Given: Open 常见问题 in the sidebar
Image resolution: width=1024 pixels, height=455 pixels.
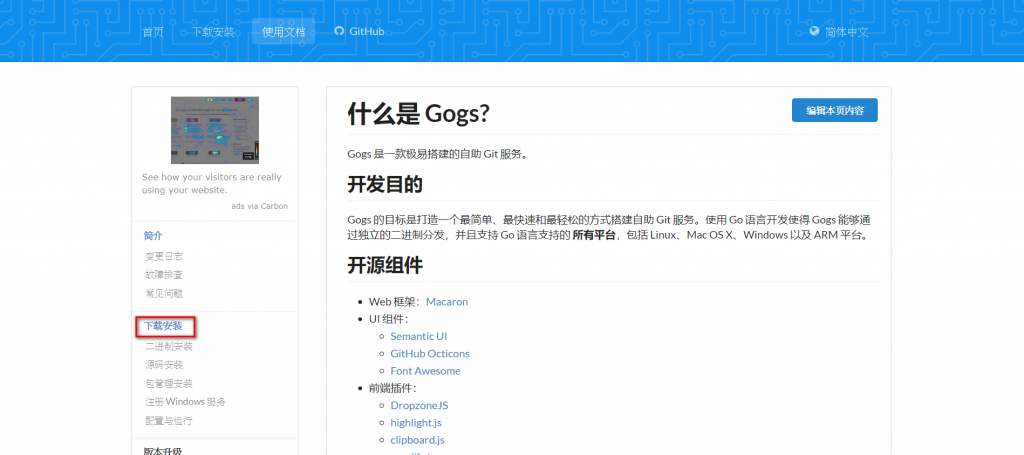Looking at the screenshot, I should click(164, 294).
